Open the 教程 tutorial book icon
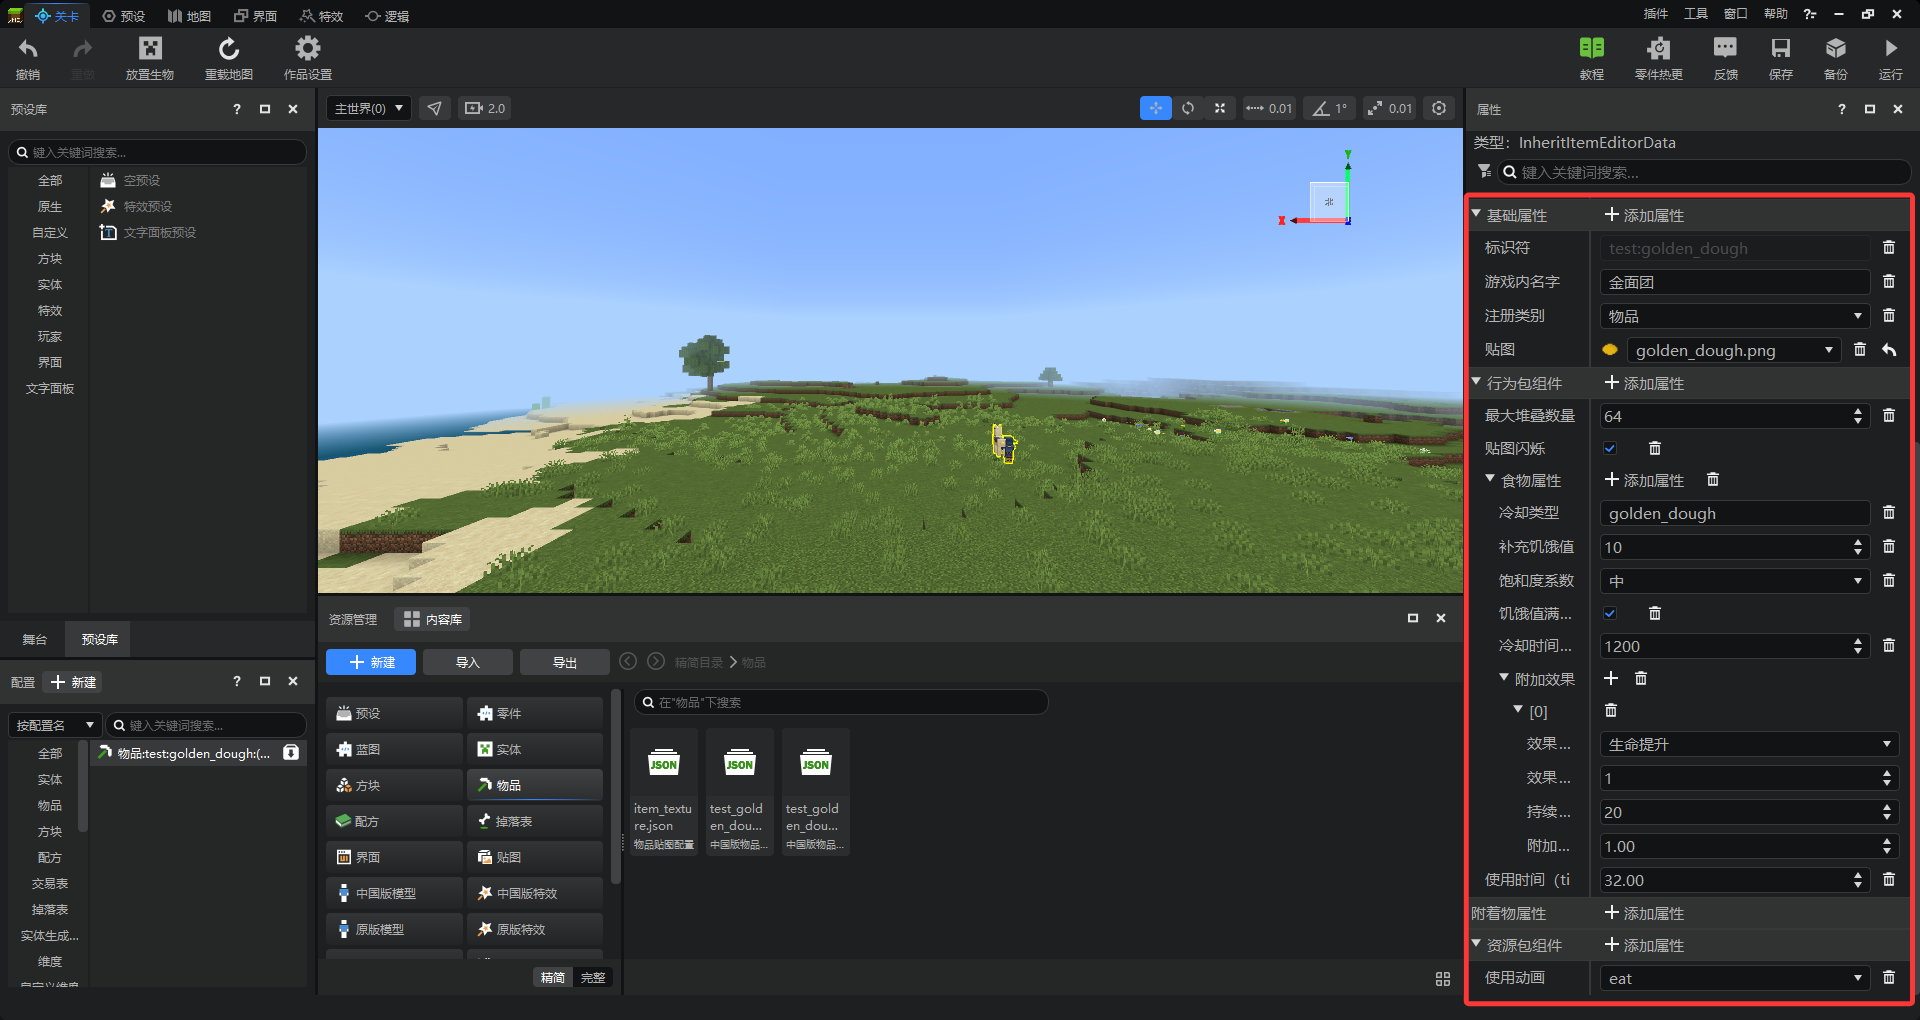This screenshot has height=1020, width=1920. [1592, 48]
